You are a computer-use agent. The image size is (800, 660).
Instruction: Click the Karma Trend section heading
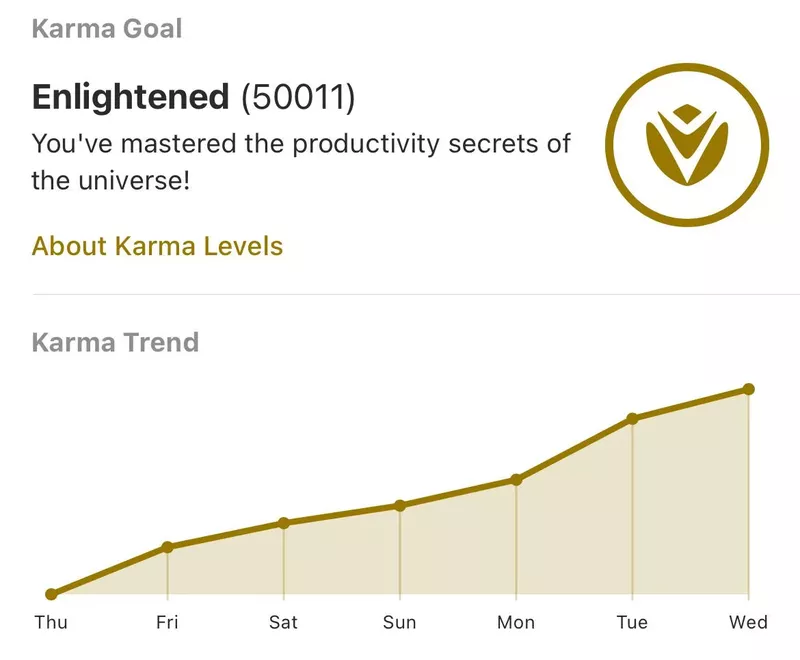tap(115, 342)
